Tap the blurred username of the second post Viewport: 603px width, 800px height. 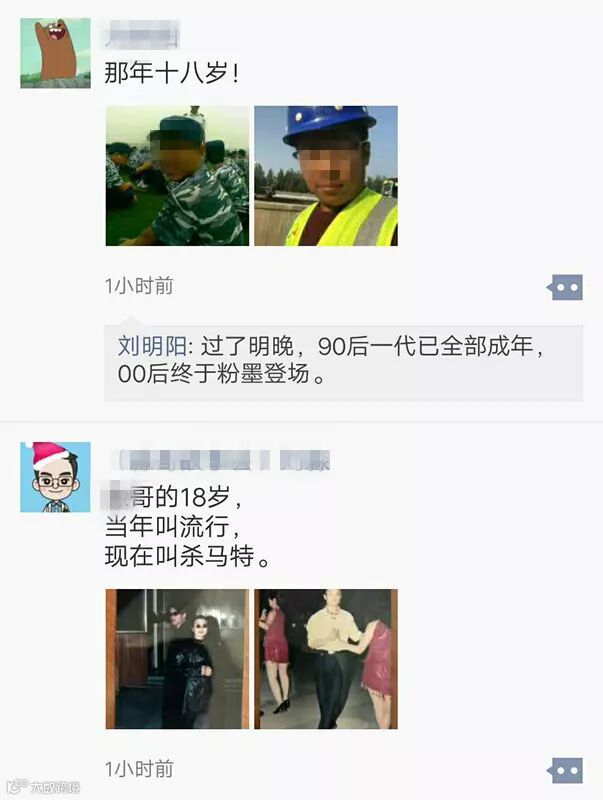point(221,460)
